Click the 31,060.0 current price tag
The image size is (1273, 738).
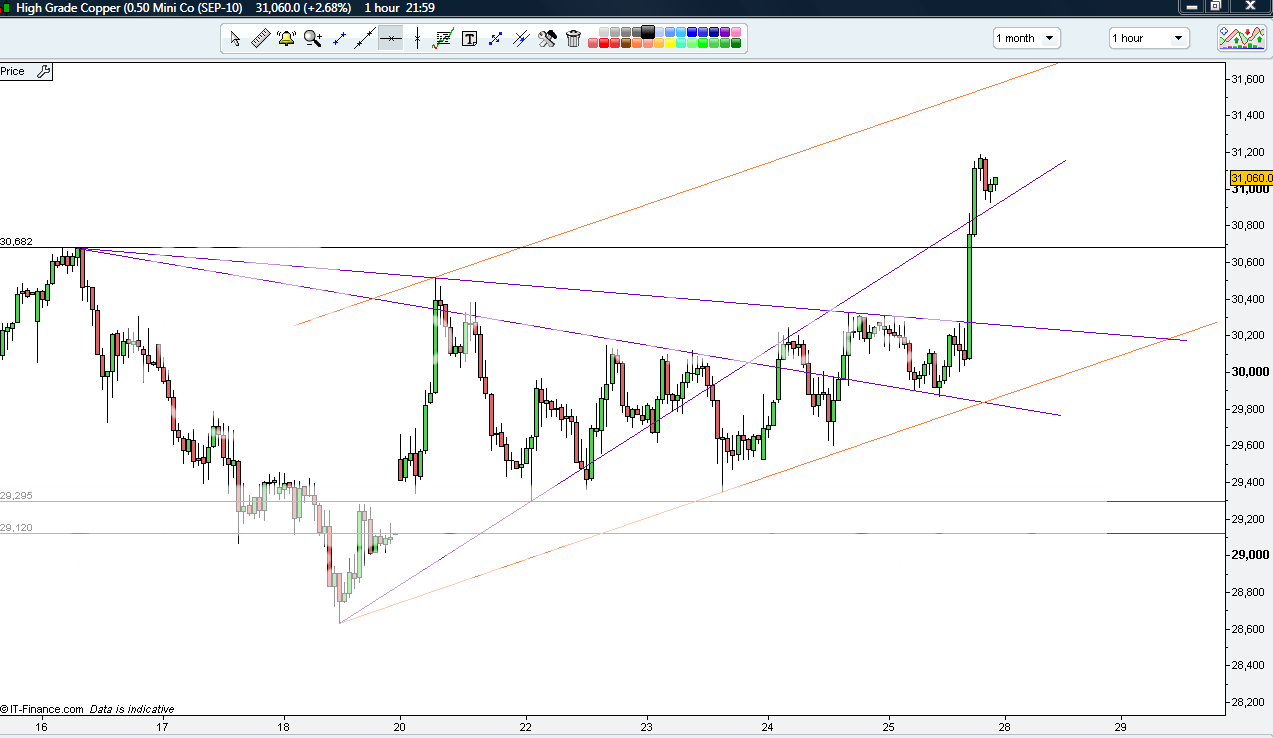1251,178
